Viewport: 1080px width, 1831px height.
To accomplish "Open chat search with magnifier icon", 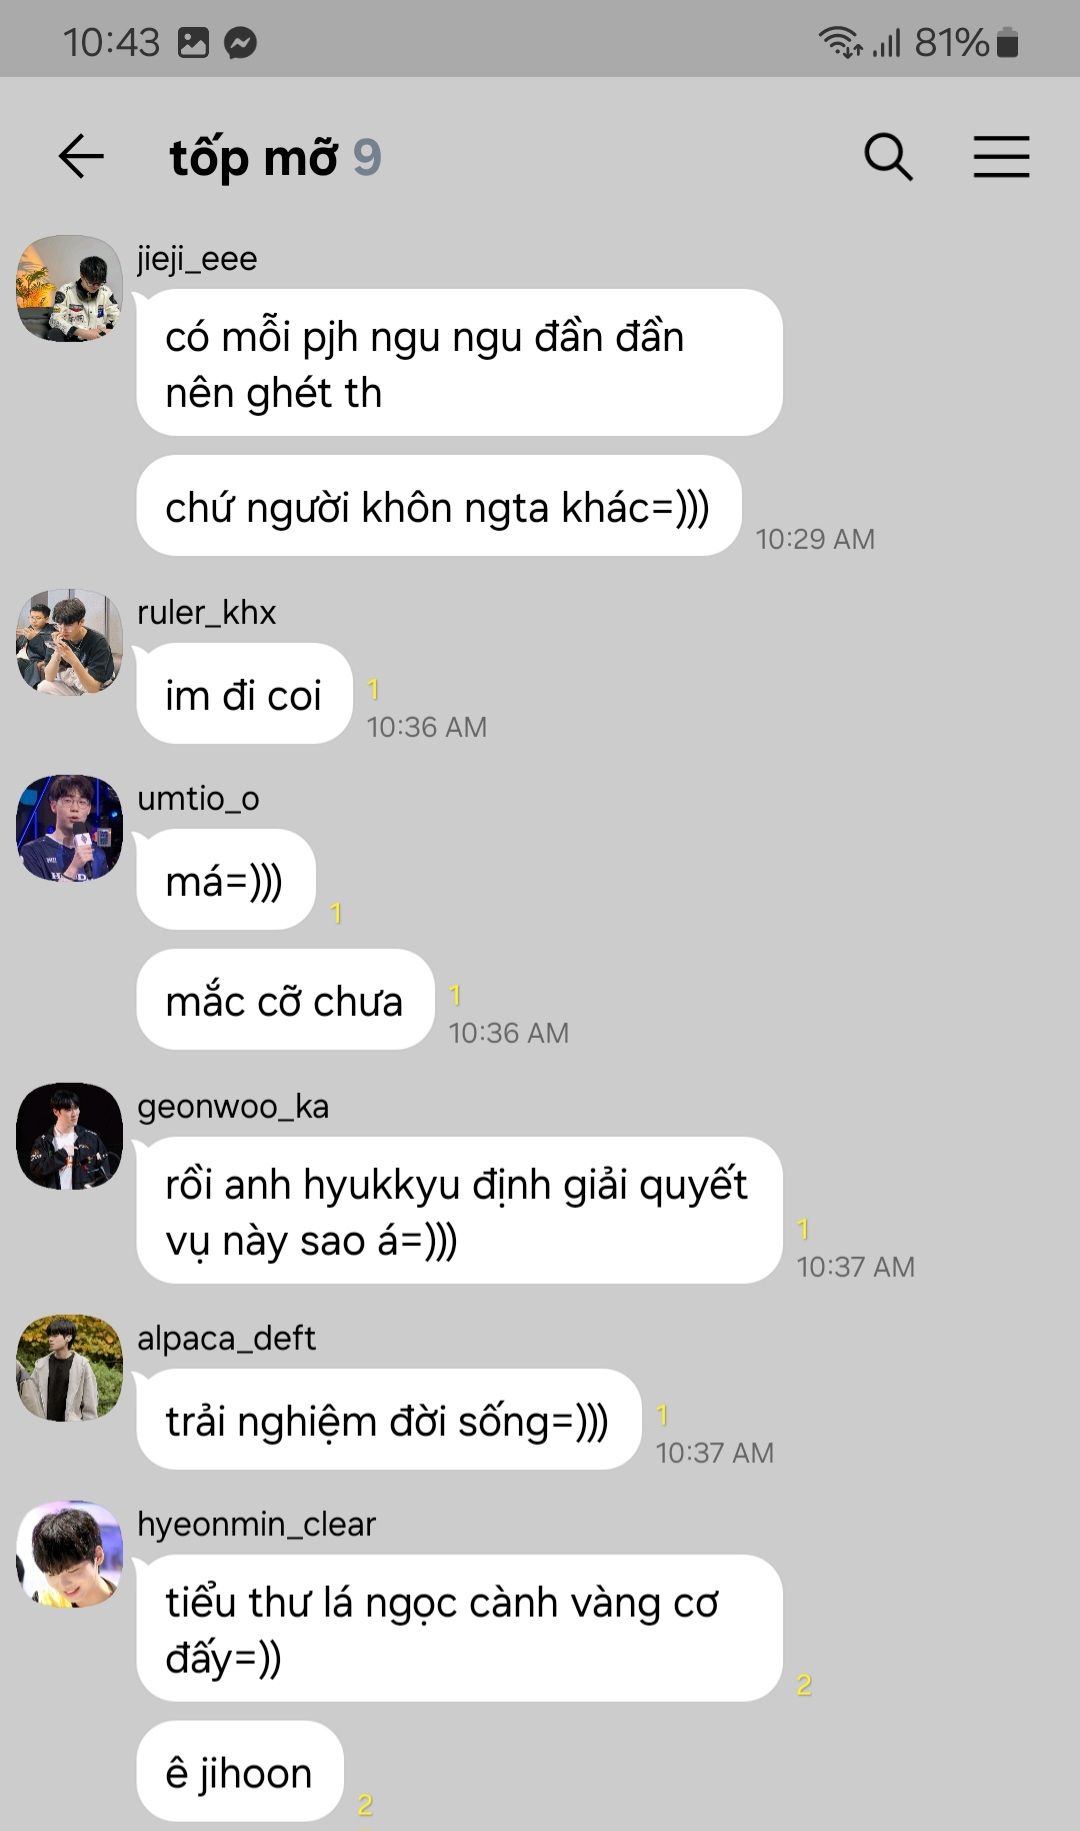I will click(888, 157).
